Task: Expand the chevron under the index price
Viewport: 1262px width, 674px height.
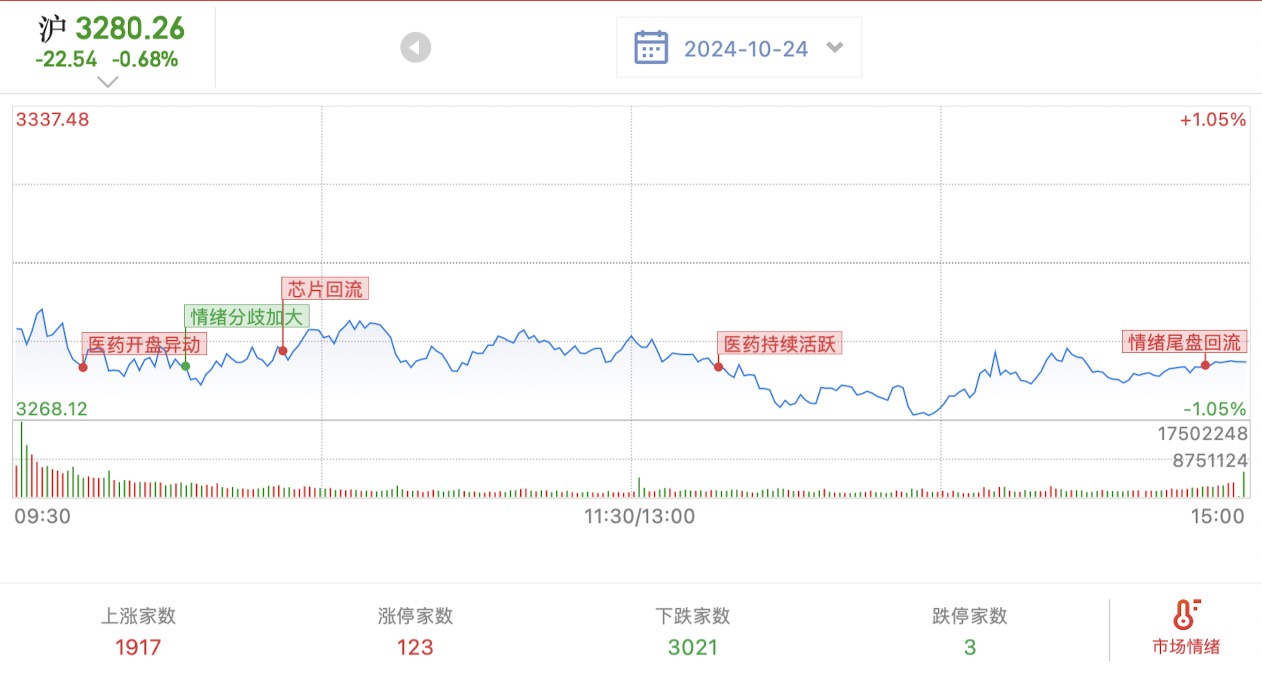Action: [108, 82]
